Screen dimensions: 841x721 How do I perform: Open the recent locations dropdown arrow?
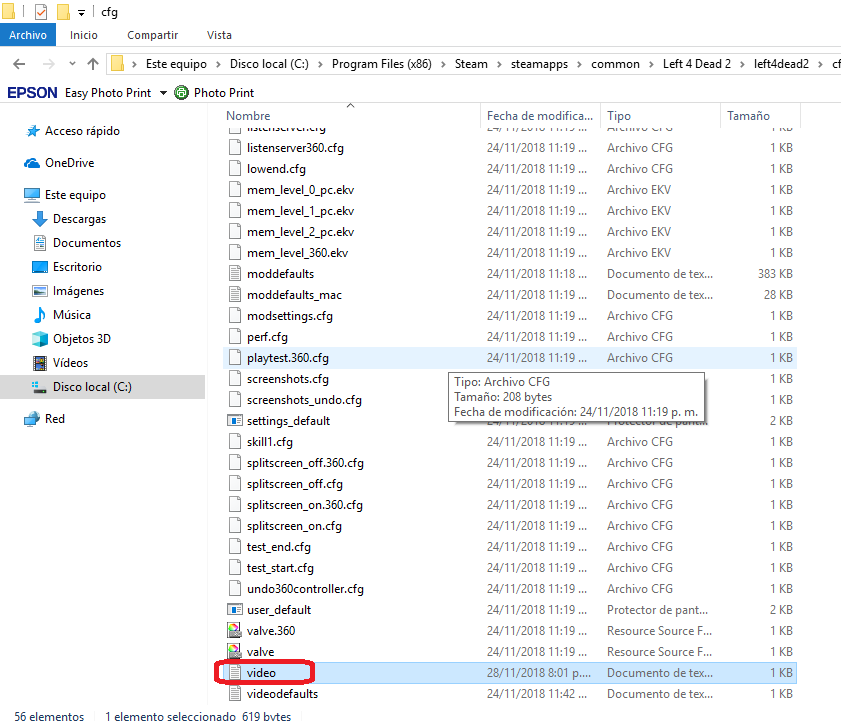click(x=72, y=64)
